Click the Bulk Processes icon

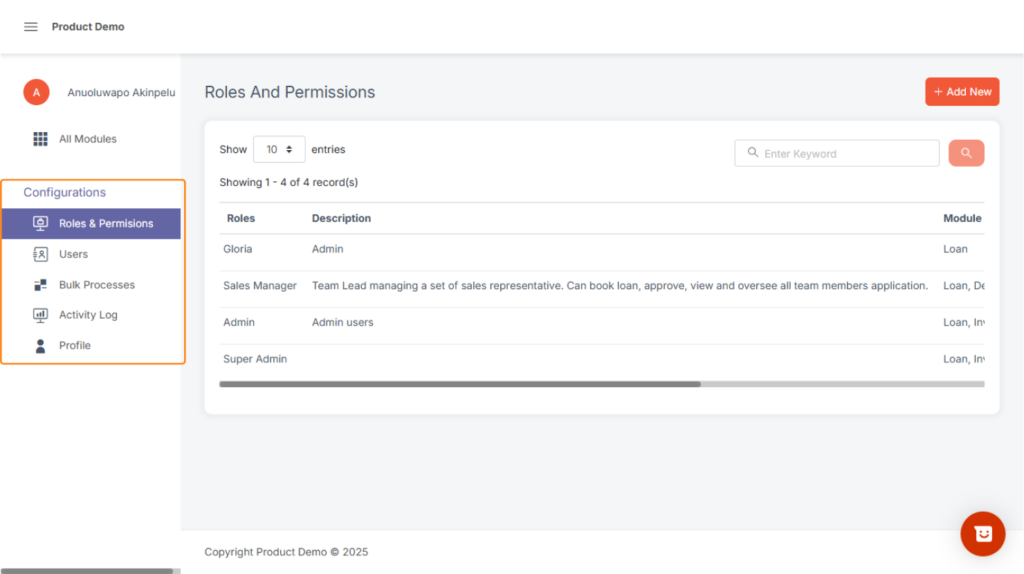tap(40, 285)
